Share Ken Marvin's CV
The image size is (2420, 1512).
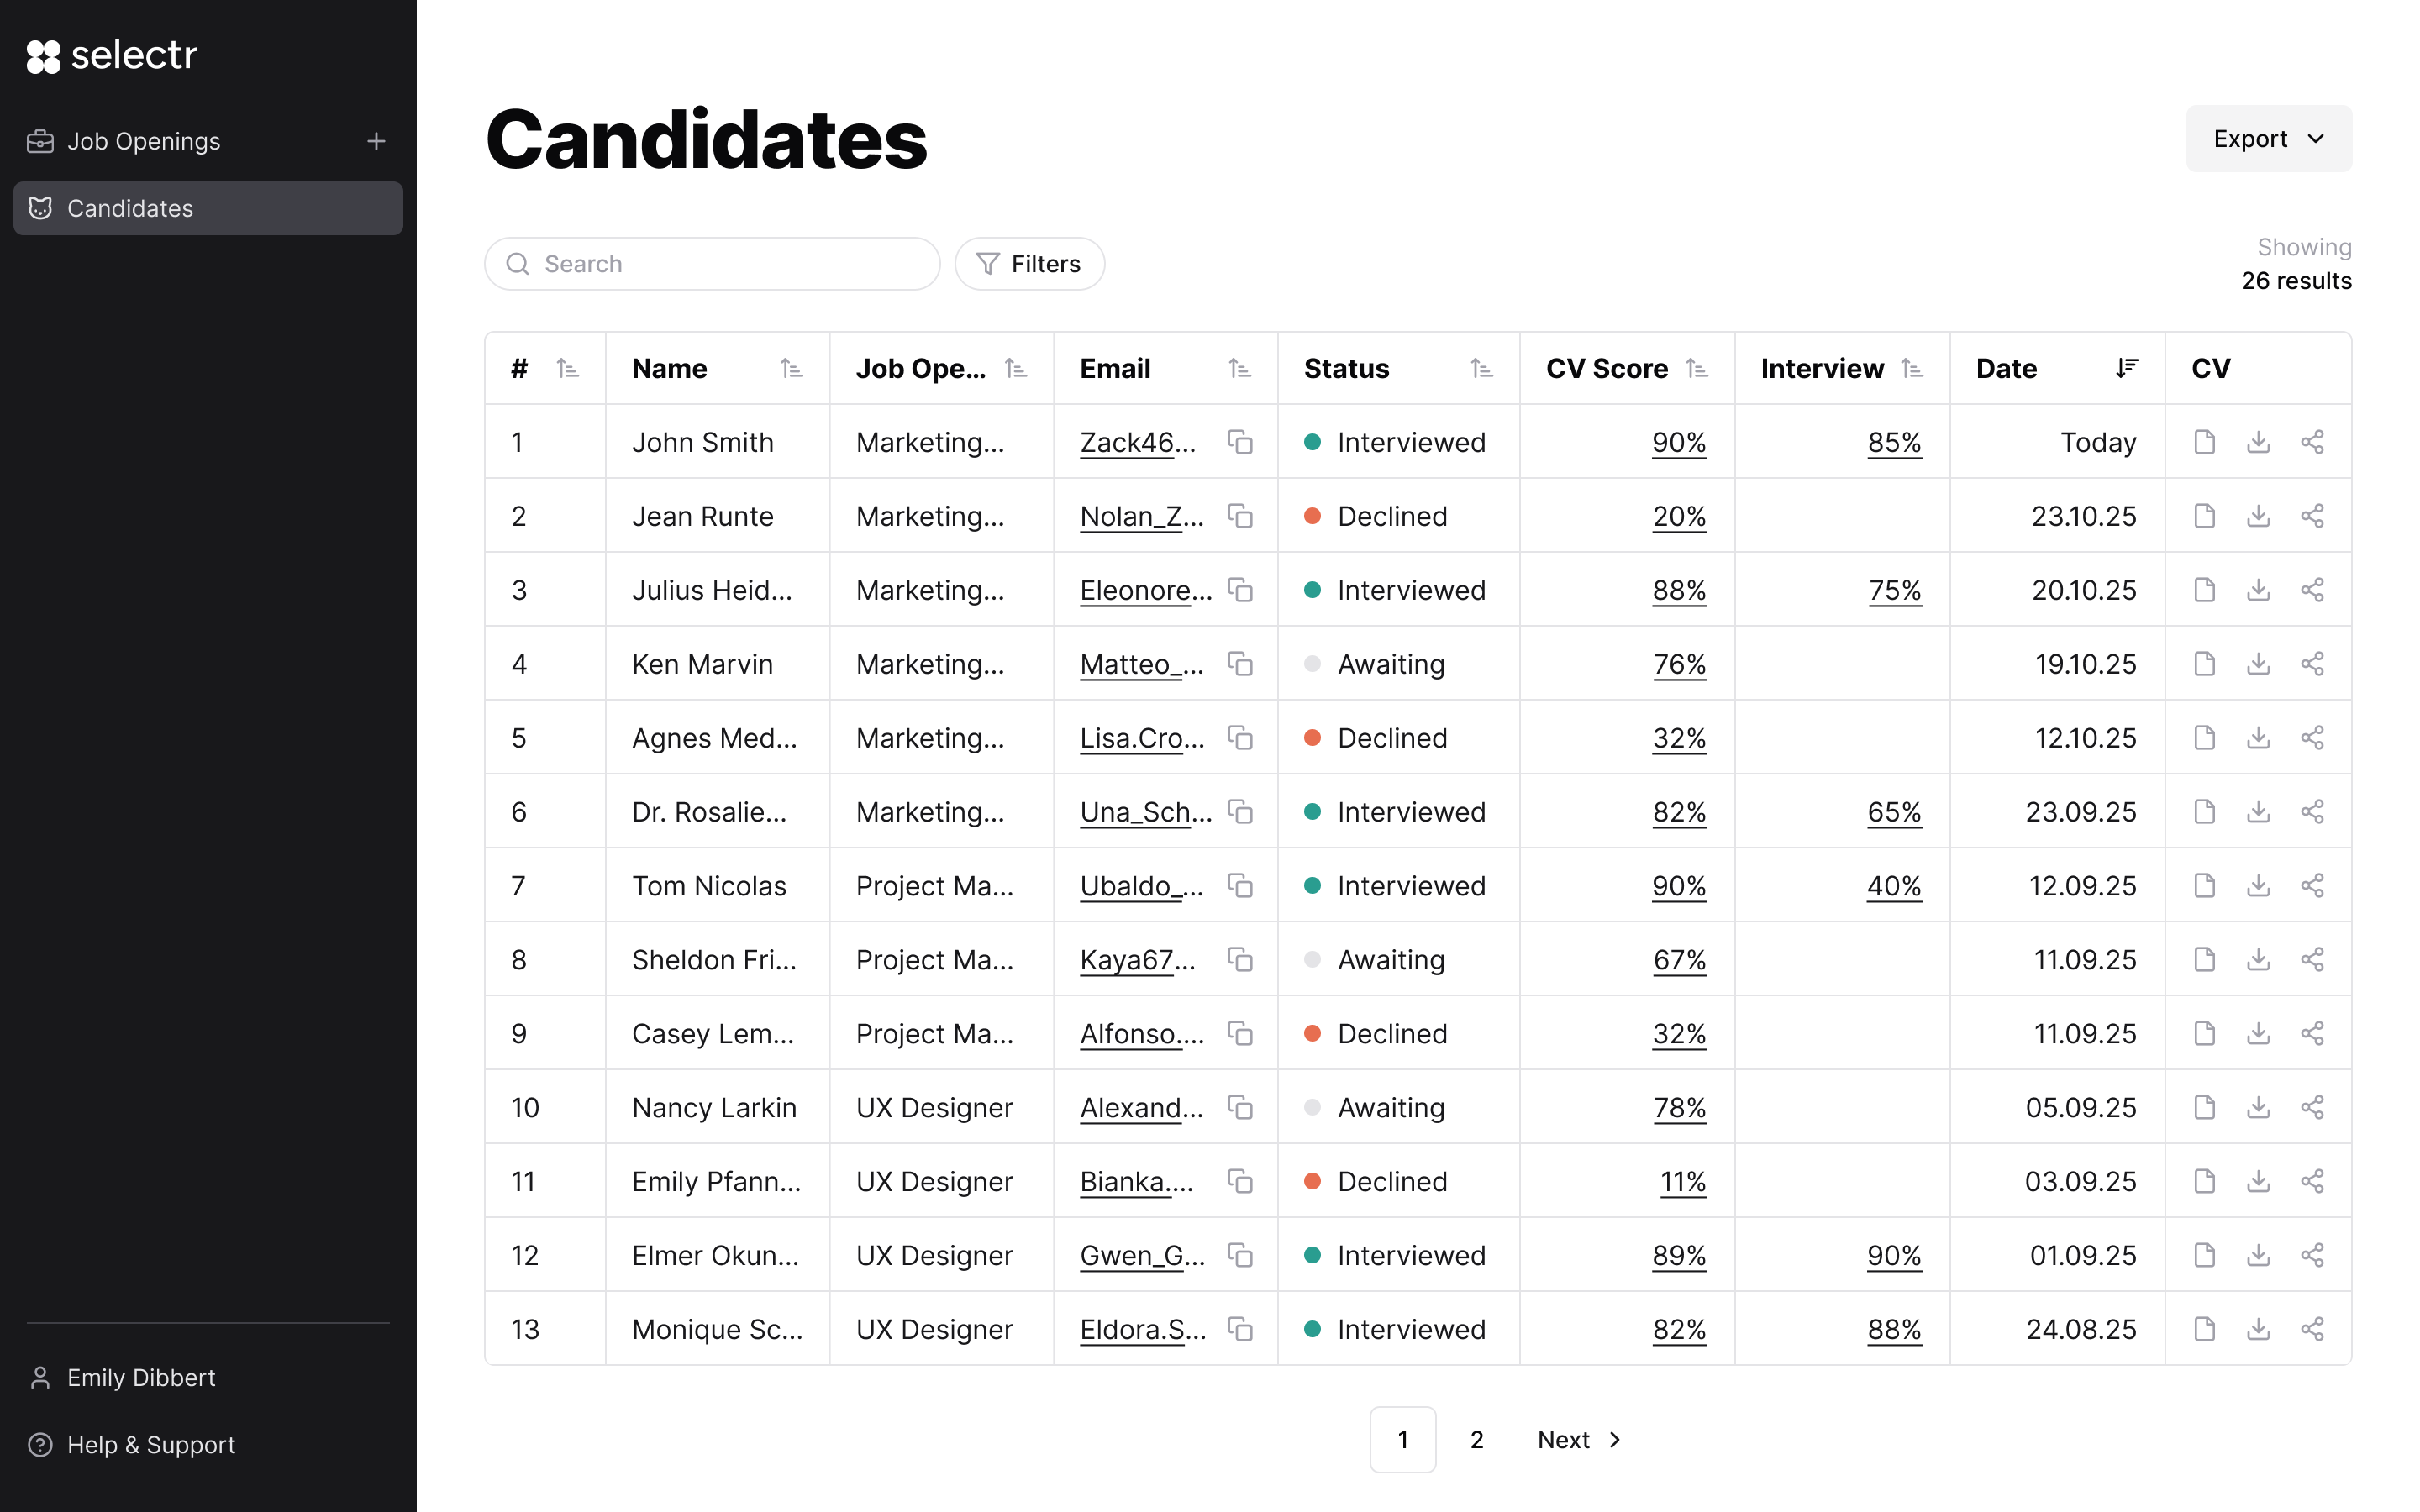click(x=2312, y=664)
